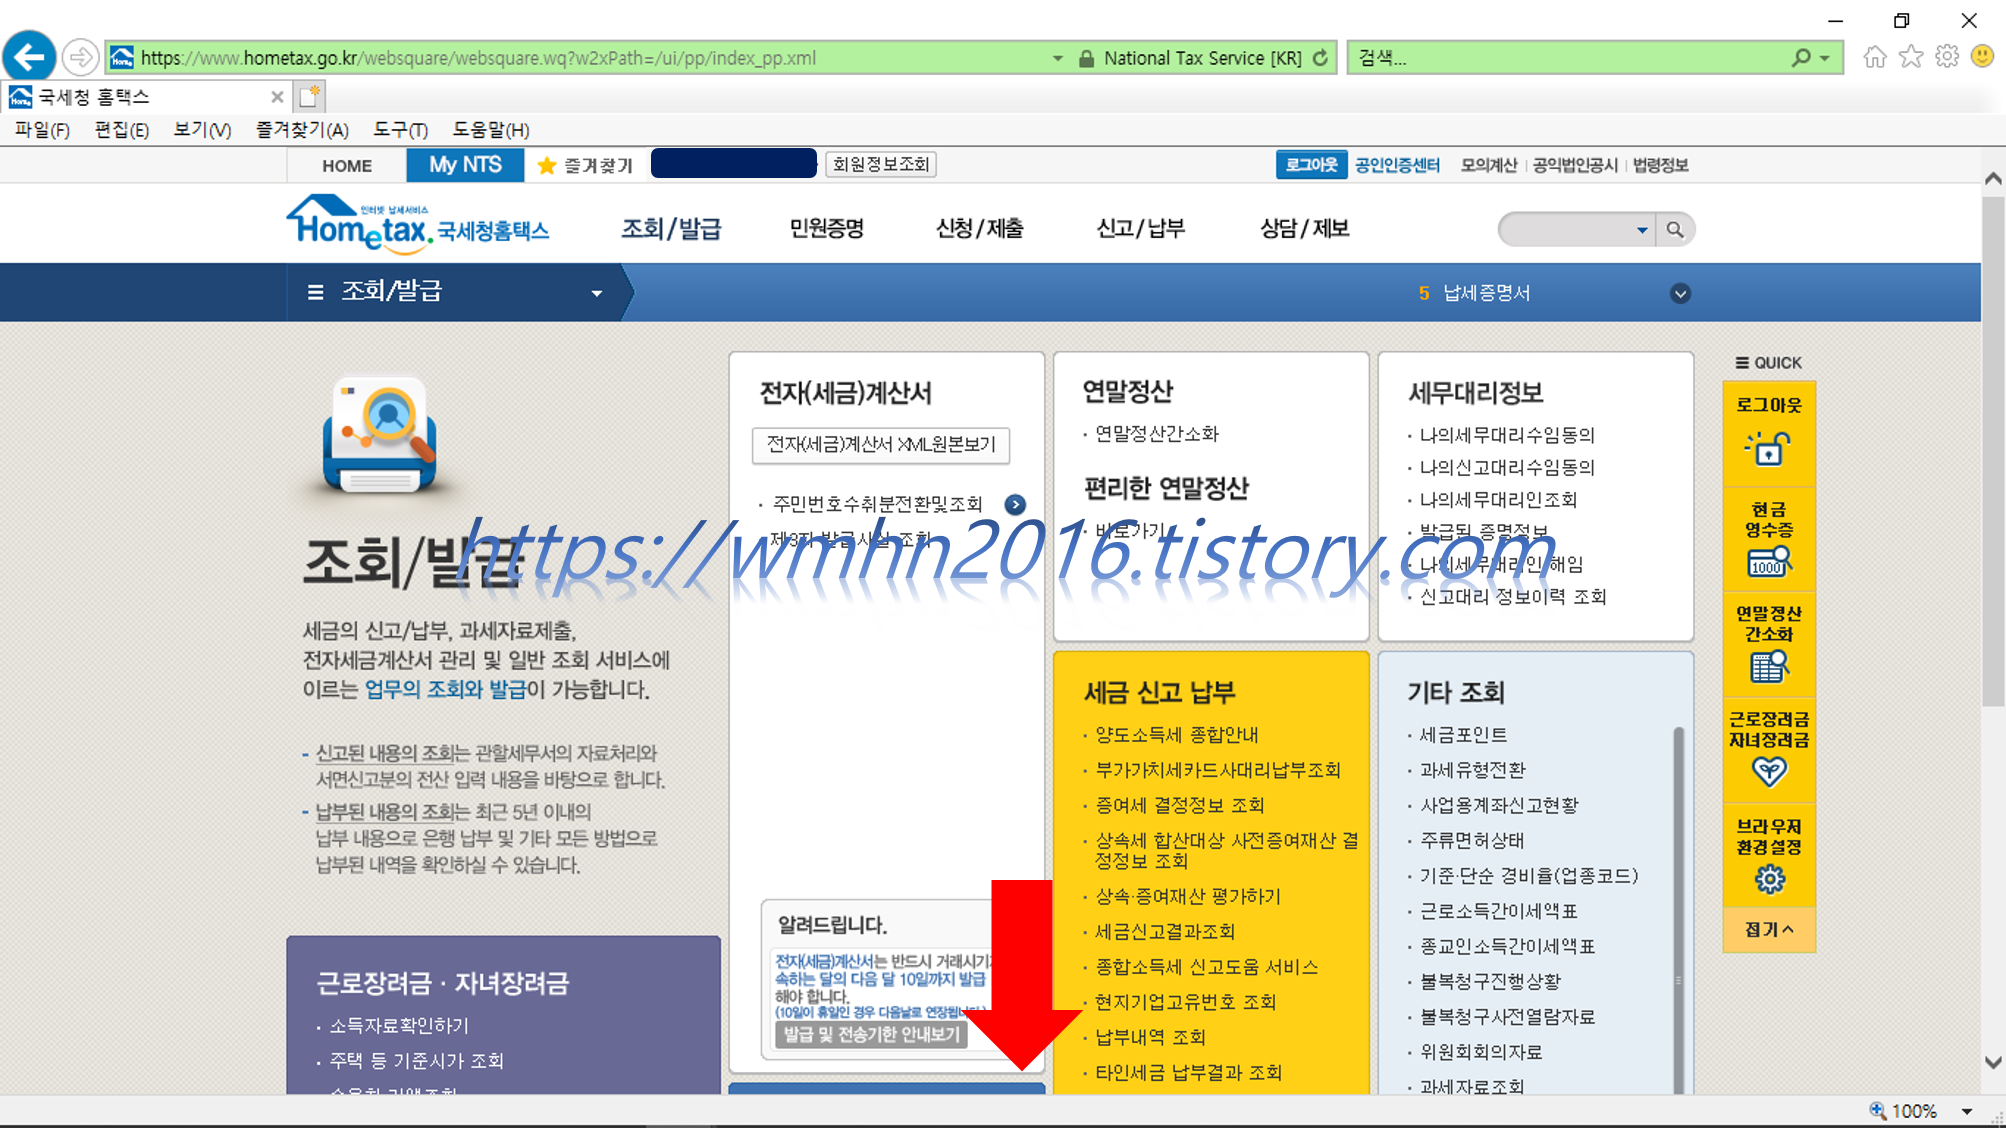This screenshot has height=1128, width=2006.
Task: Open 연말정산간소화 link
Action: tap(1157, 434)
